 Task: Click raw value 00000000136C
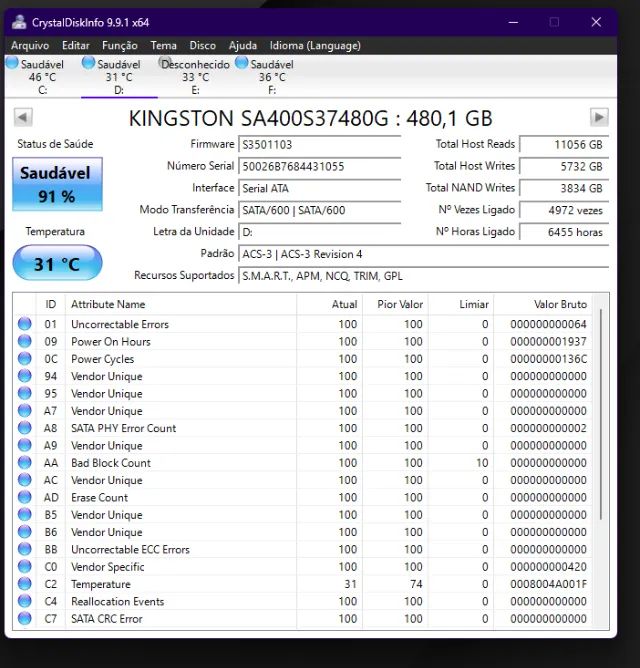[548, 359]
